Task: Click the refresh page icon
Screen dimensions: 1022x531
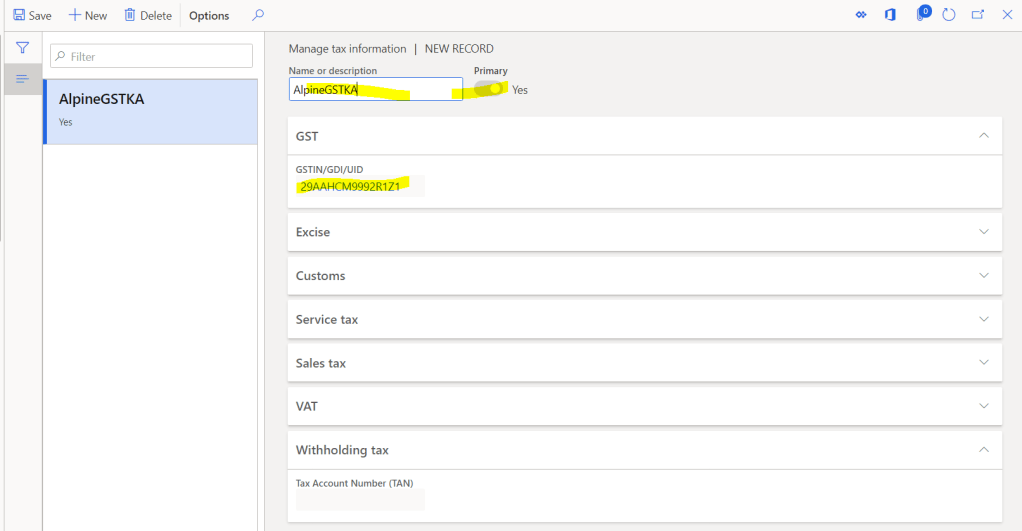Action: [x=949, y=15]
